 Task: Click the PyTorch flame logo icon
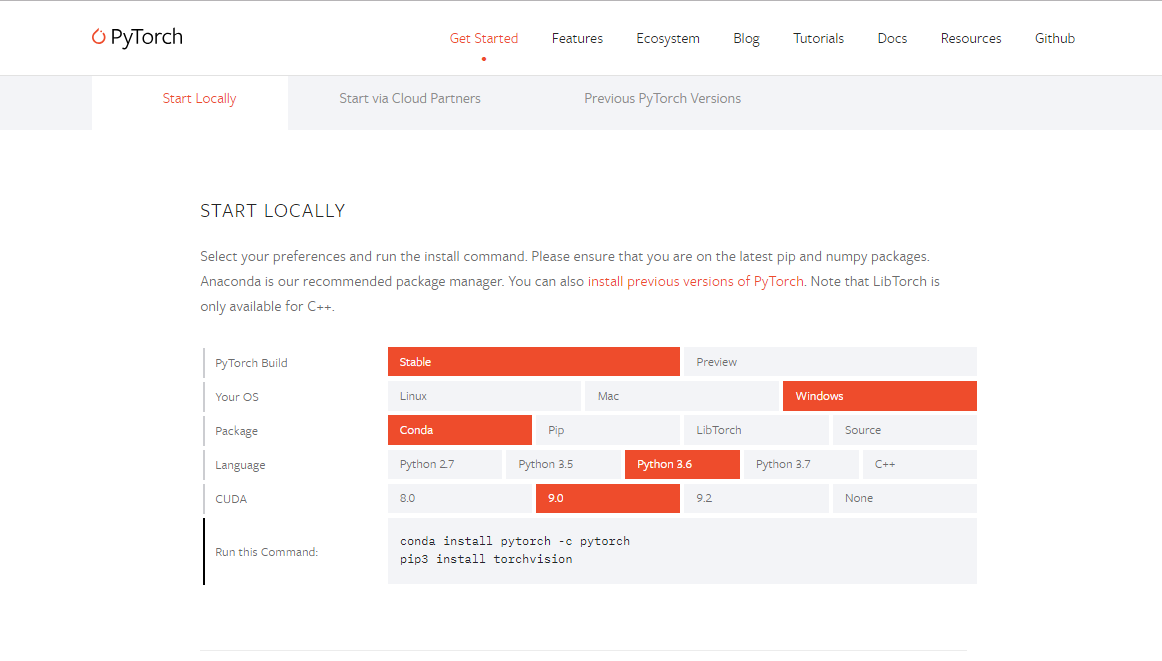(x=98, y=36)
